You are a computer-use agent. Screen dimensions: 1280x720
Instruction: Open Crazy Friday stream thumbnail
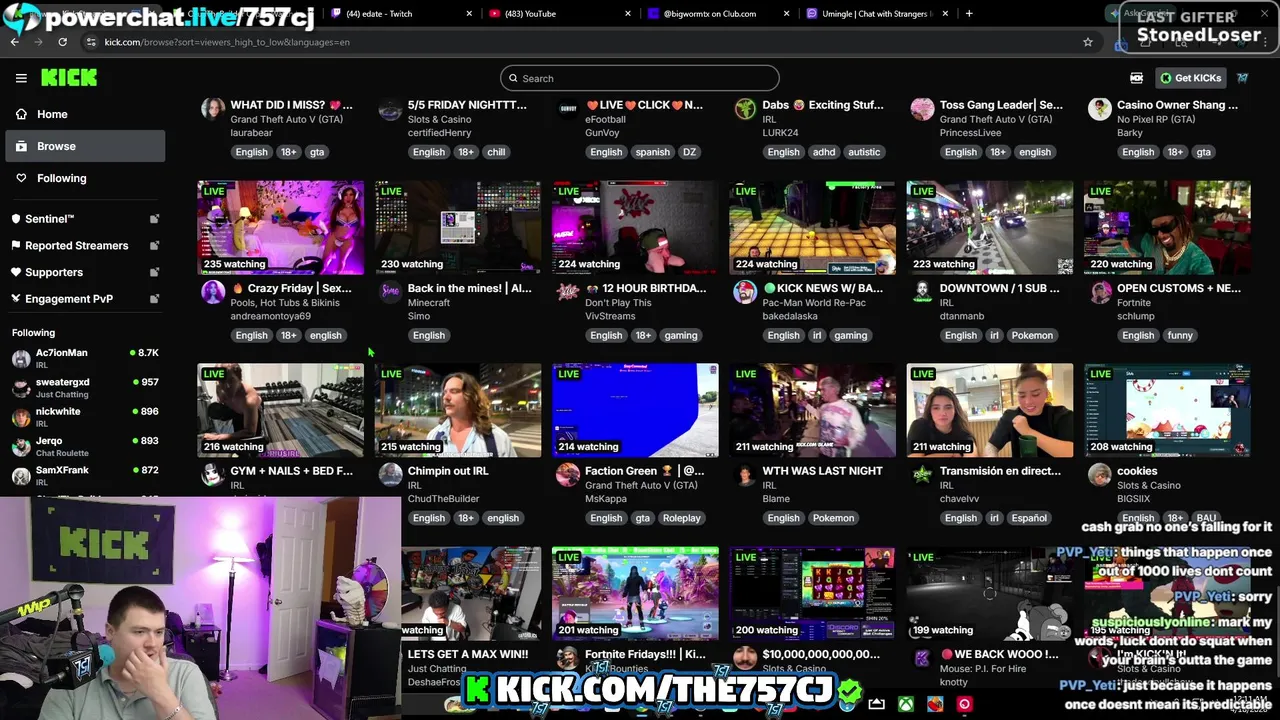(x=281, y=227)
